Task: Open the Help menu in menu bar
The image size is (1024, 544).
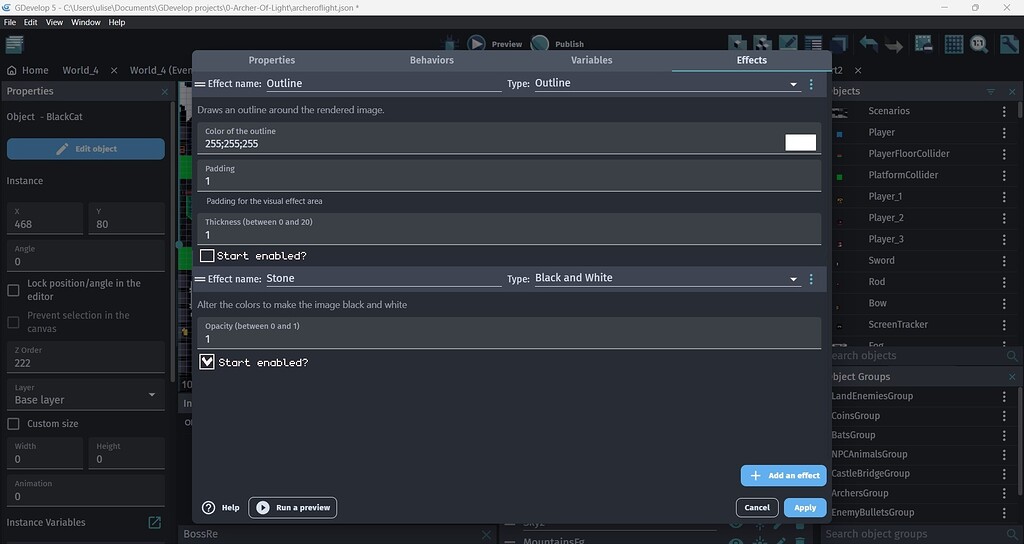Action: 117,22
